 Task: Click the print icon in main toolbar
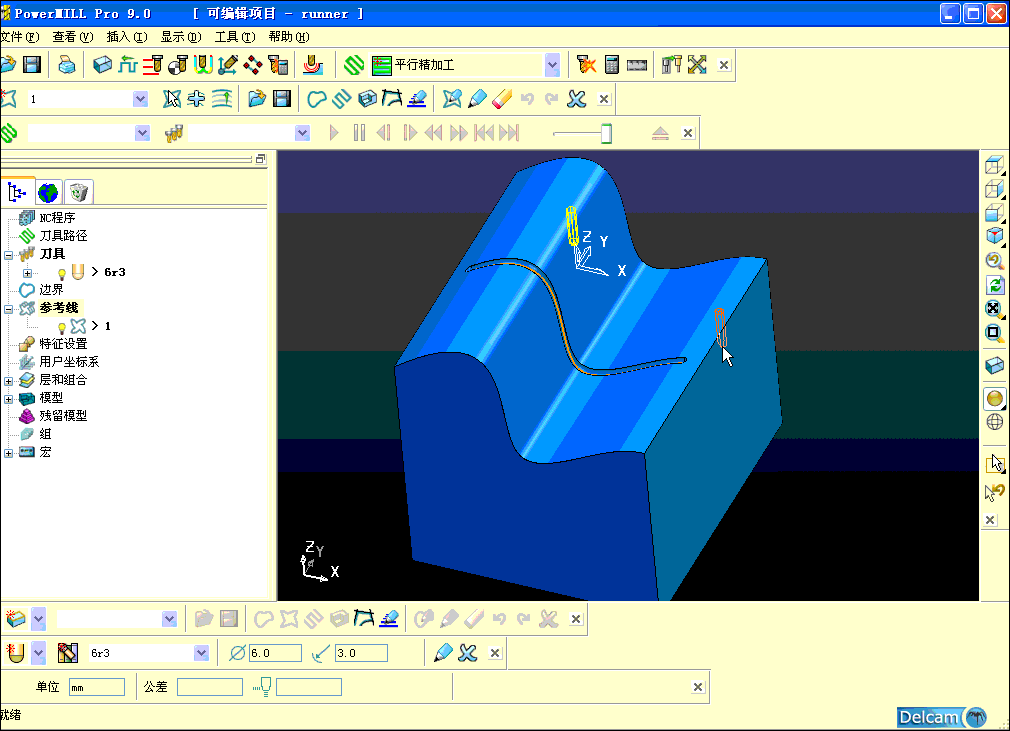66,64
